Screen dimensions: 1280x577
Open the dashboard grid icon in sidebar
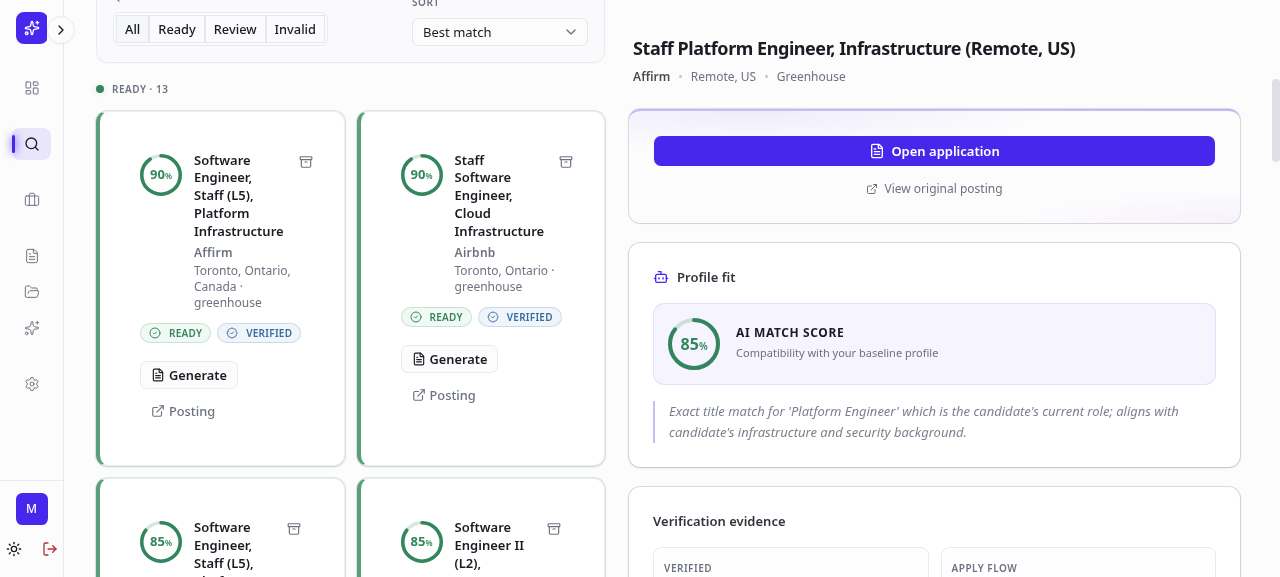pos(32,88)
